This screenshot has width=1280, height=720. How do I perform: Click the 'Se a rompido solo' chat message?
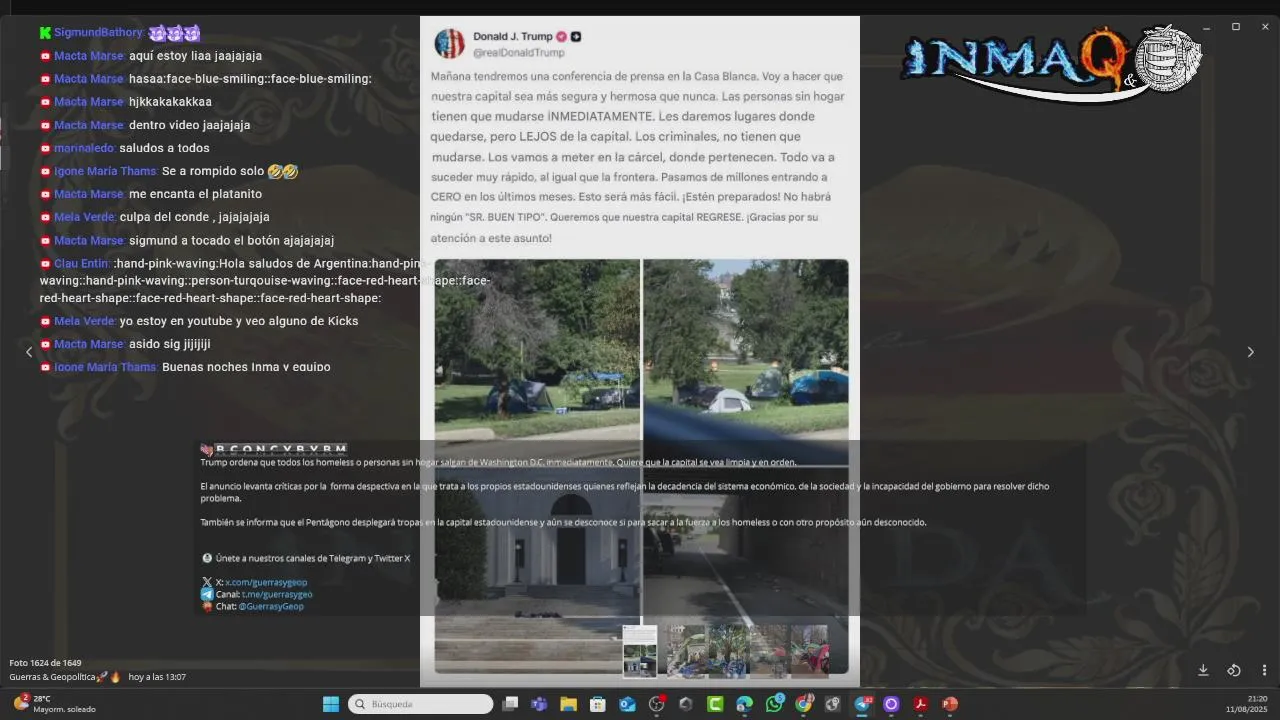[229, 171]
